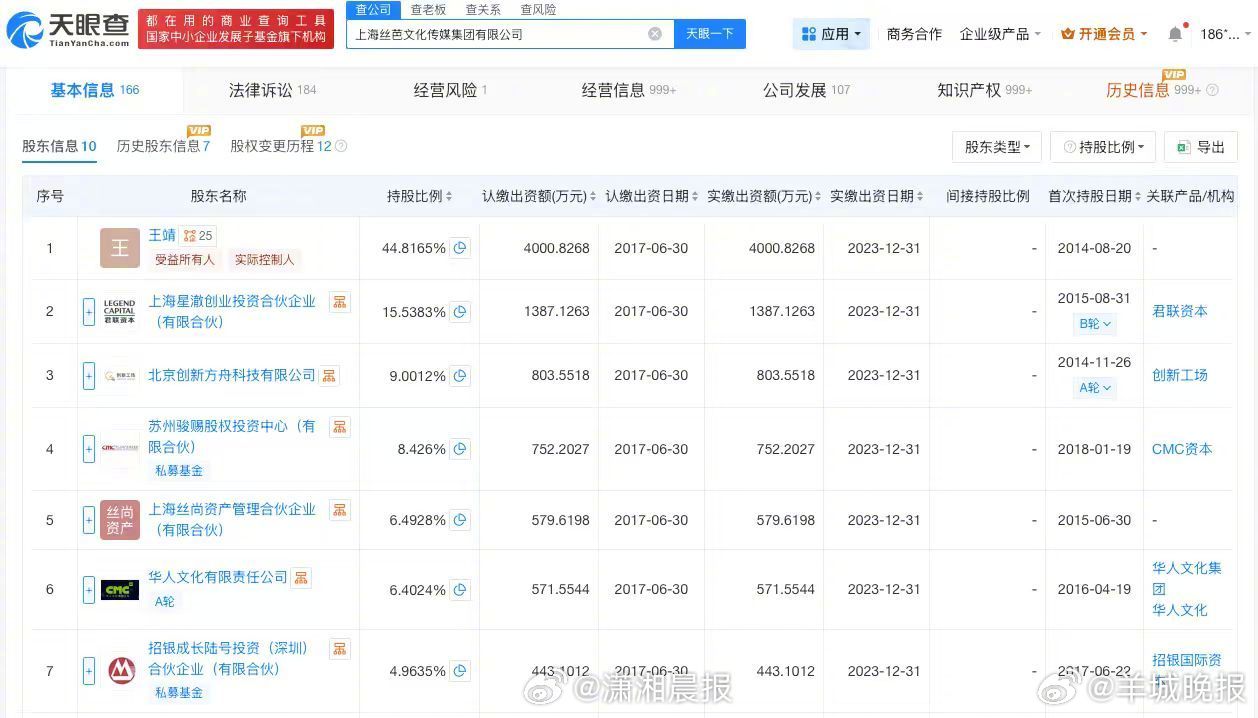Open the 开通会员 dropdown
The height and width of the screenshot is (718, 1258).
(x=1105, y=34)
